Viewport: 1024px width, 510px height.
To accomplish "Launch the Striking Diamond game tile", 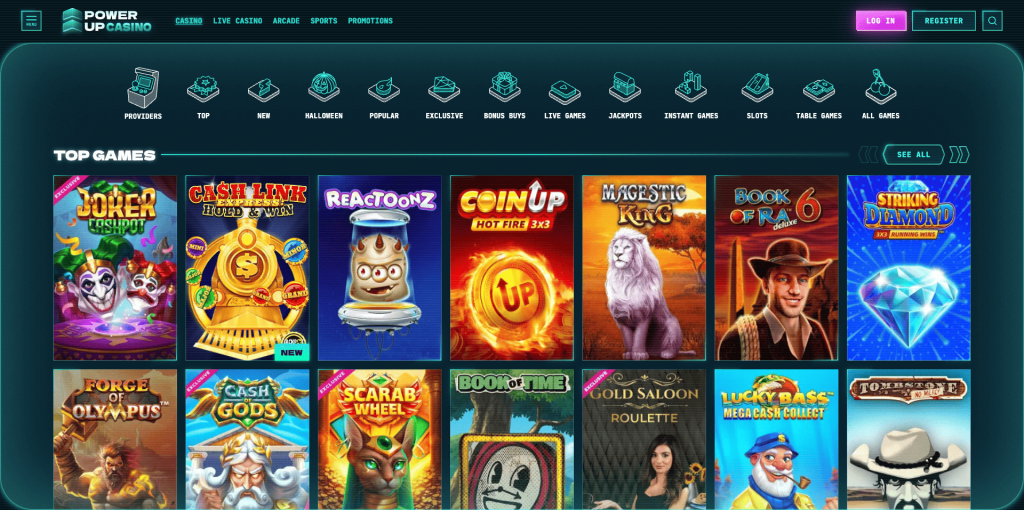I will coord(908,268).
